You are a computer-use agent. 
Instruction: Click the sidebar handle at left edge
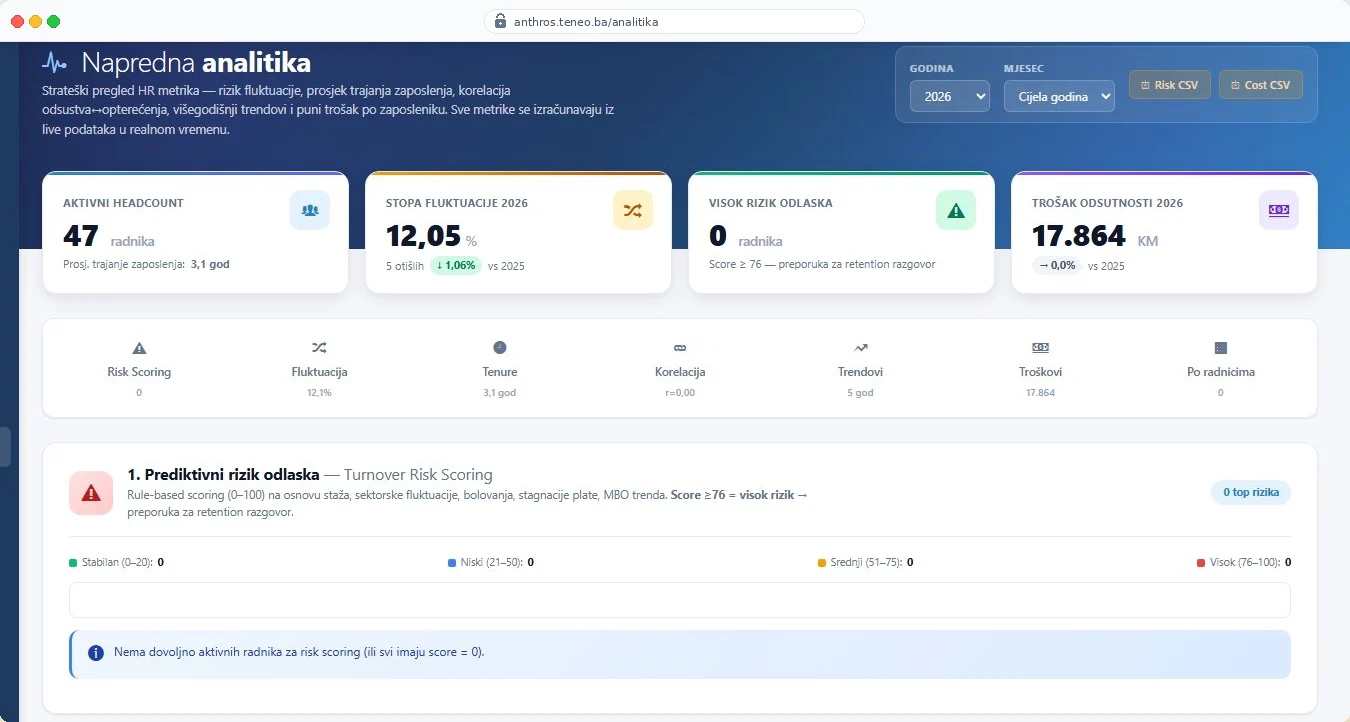5,446
